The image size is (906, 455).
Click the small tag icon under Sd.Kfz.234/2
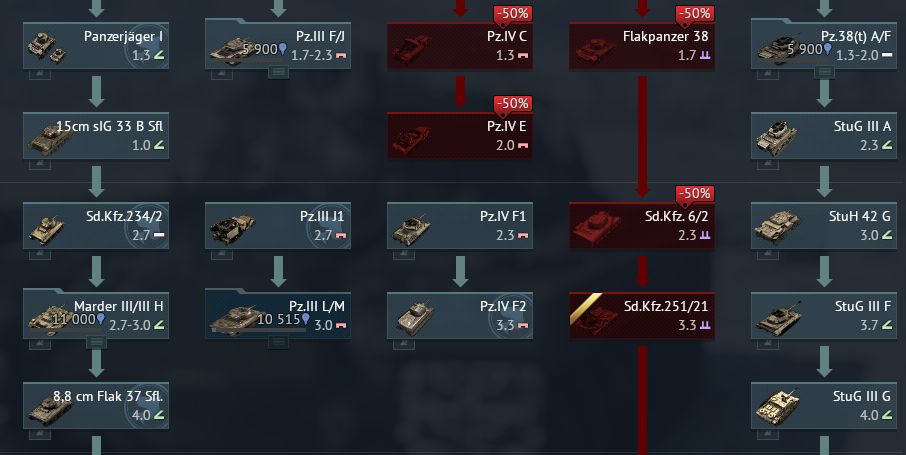point(40,255)
